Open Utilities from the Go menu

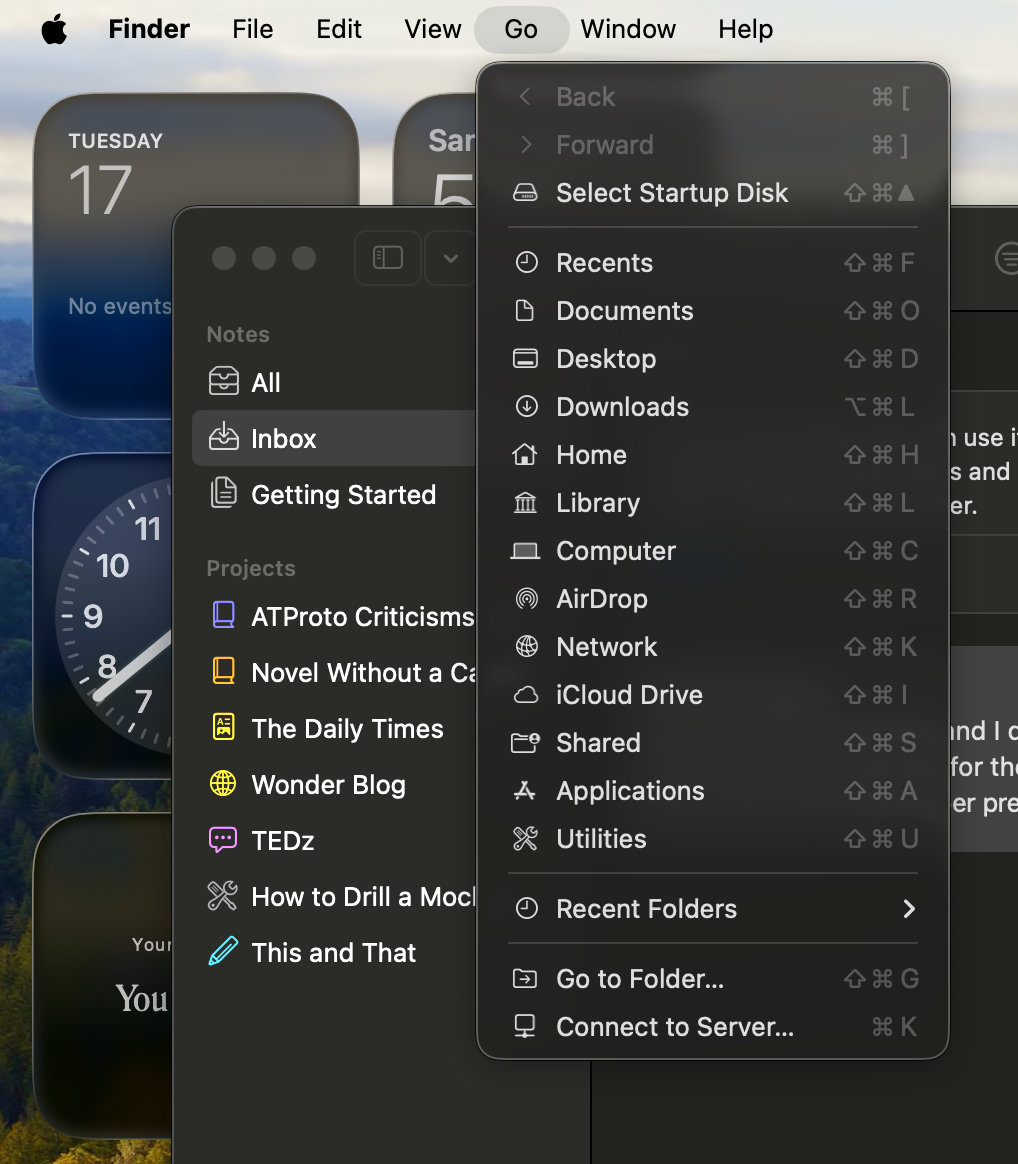click(713, 839)
